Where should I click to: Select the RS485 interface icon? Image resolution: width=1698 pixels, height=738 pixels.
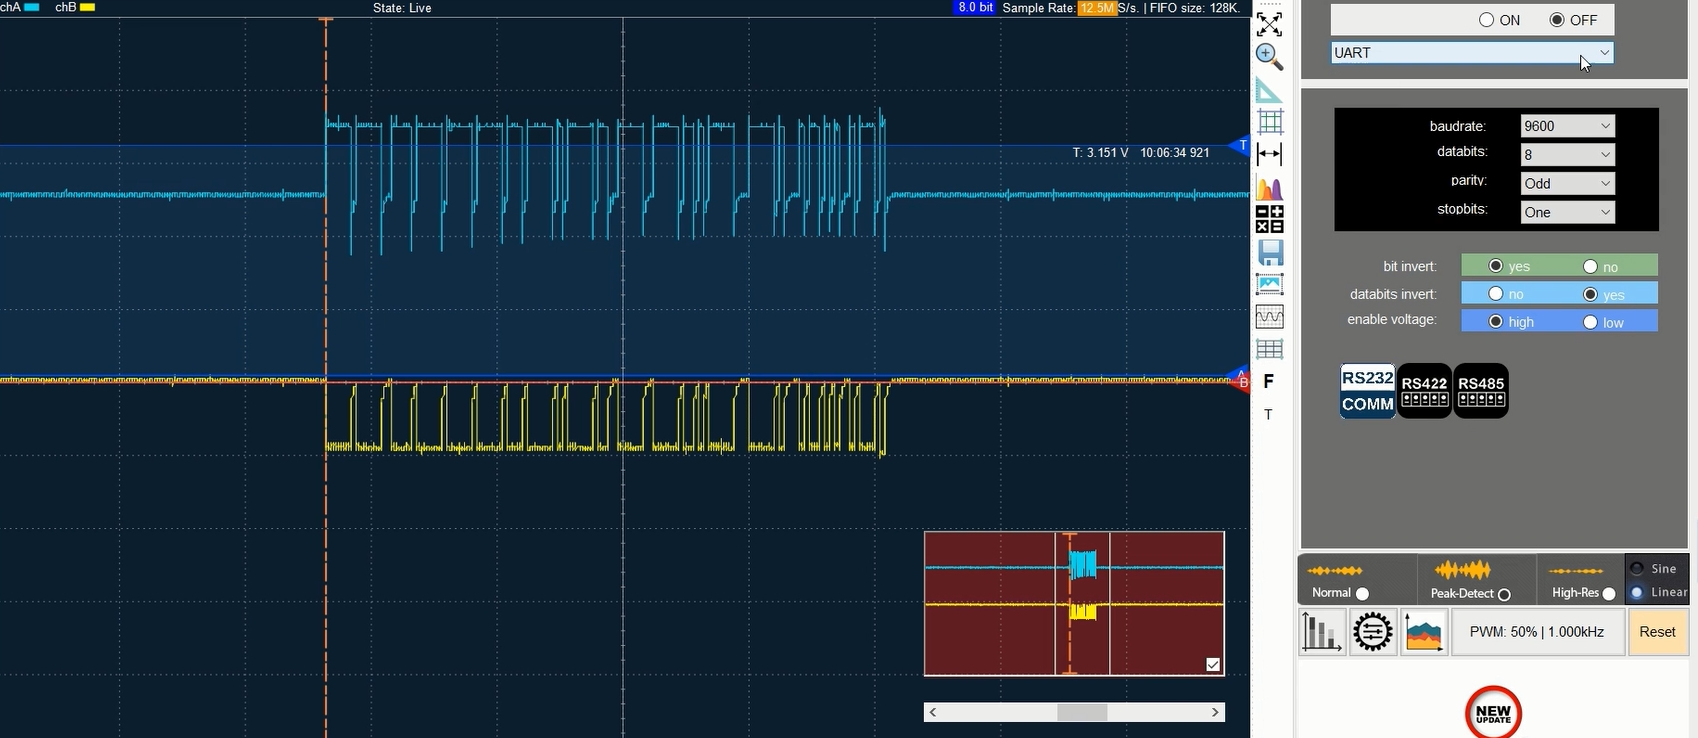(1481, 391)
